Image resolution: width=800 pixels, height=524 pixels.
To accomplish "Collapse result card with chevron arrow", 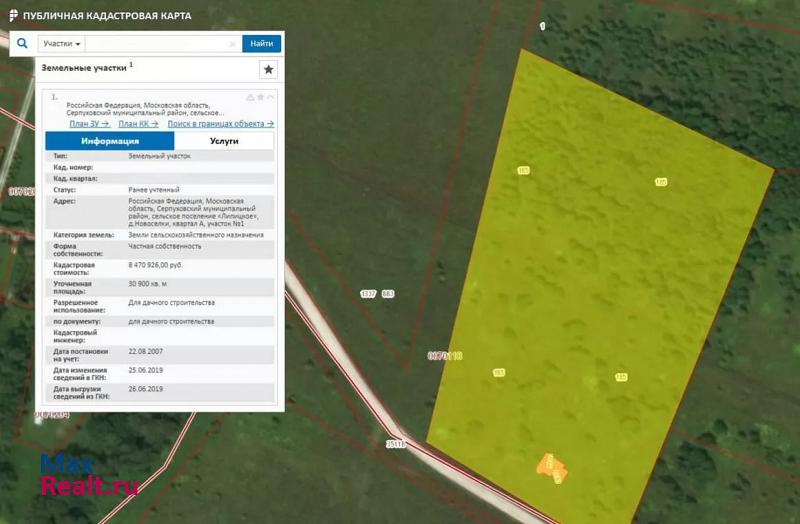I will (271, 97).
